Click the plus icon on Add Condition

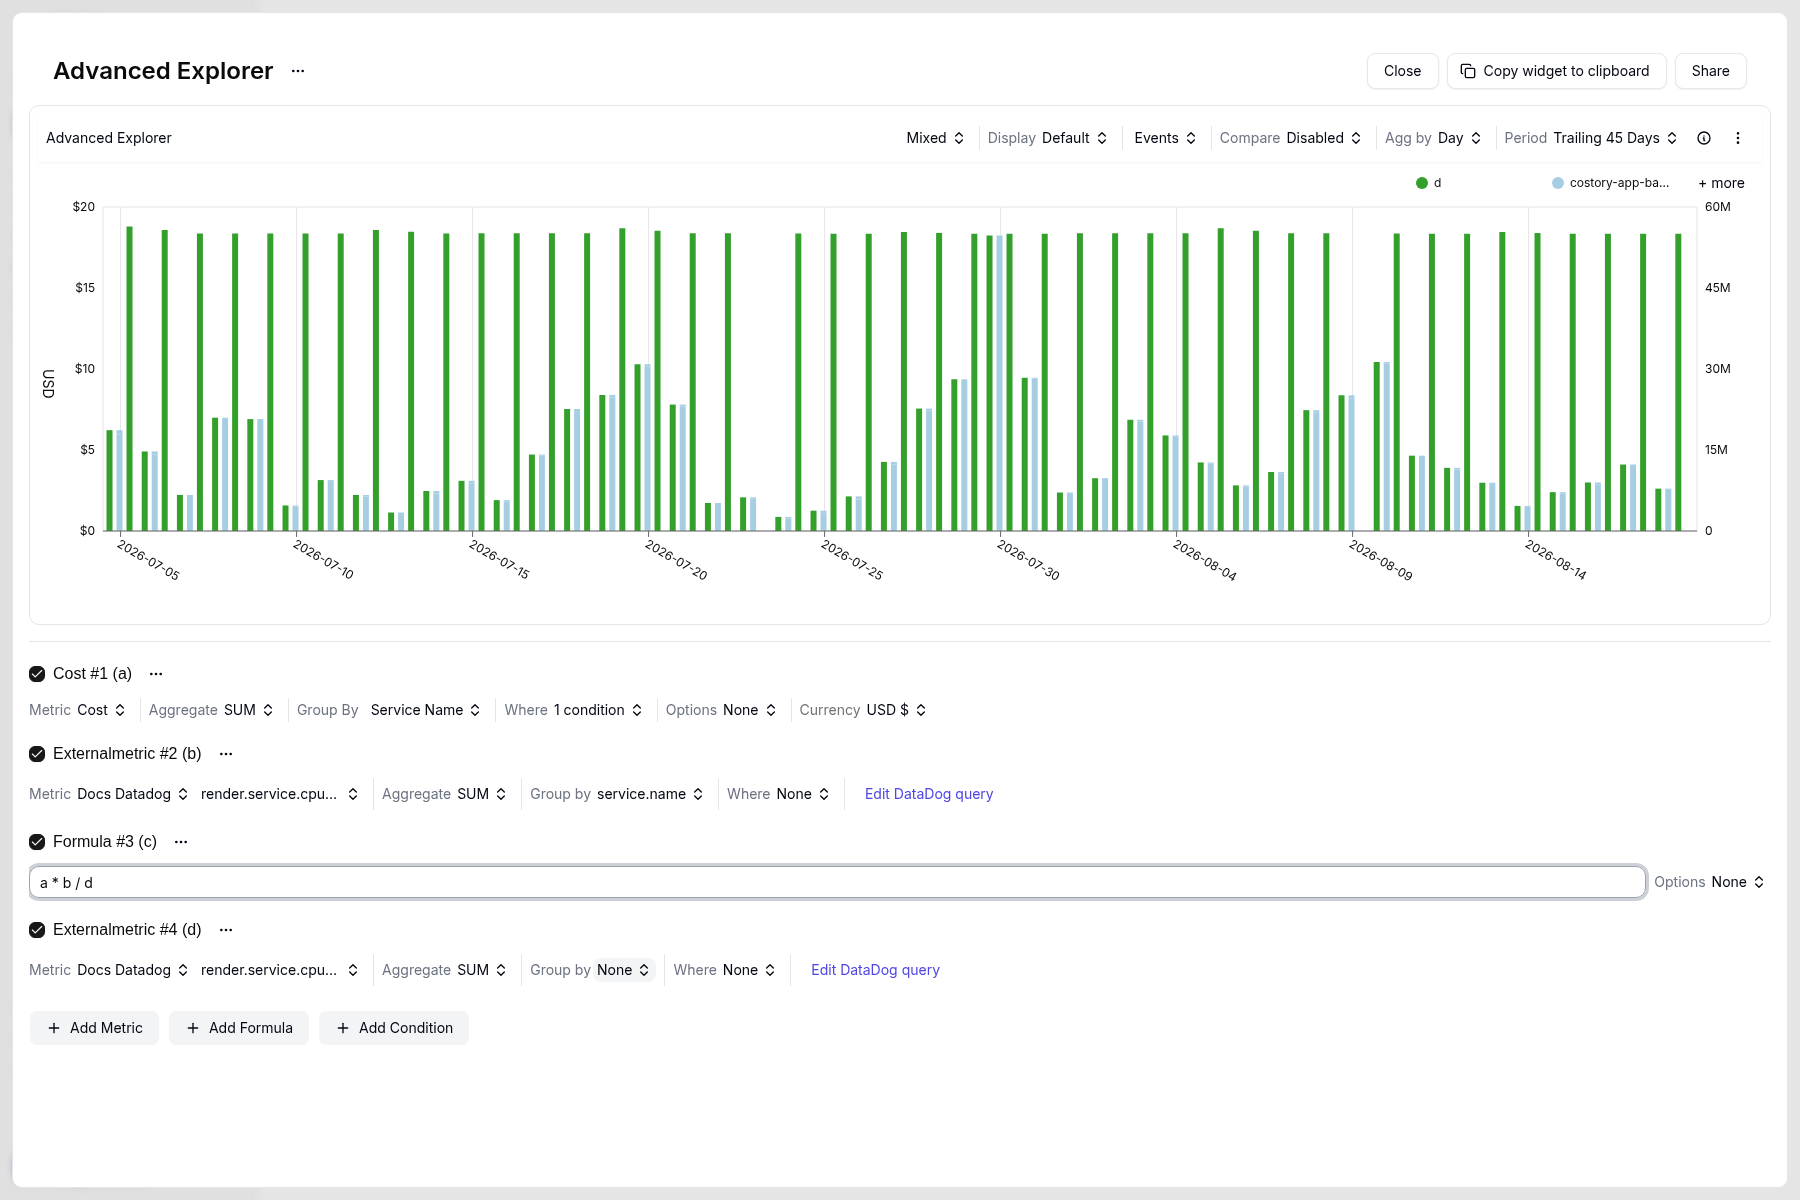[x=343, y=1028]
